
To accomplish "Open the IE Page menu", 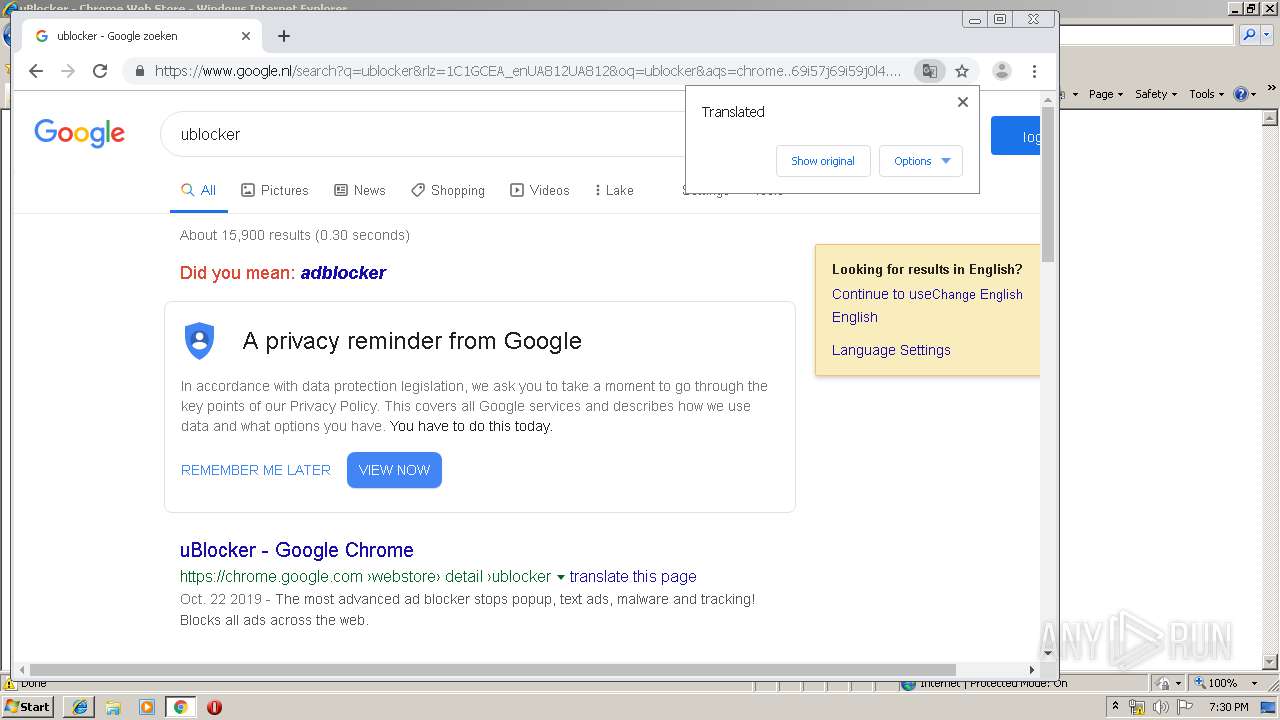I will coord(1105,93).
